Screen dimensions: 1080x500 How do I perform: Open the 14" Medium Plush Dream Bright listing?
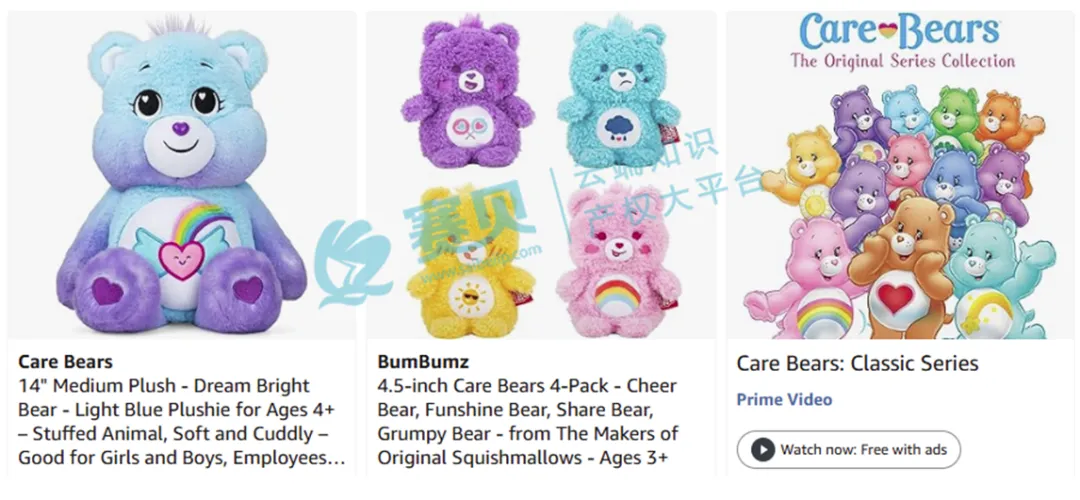(182, 421)
